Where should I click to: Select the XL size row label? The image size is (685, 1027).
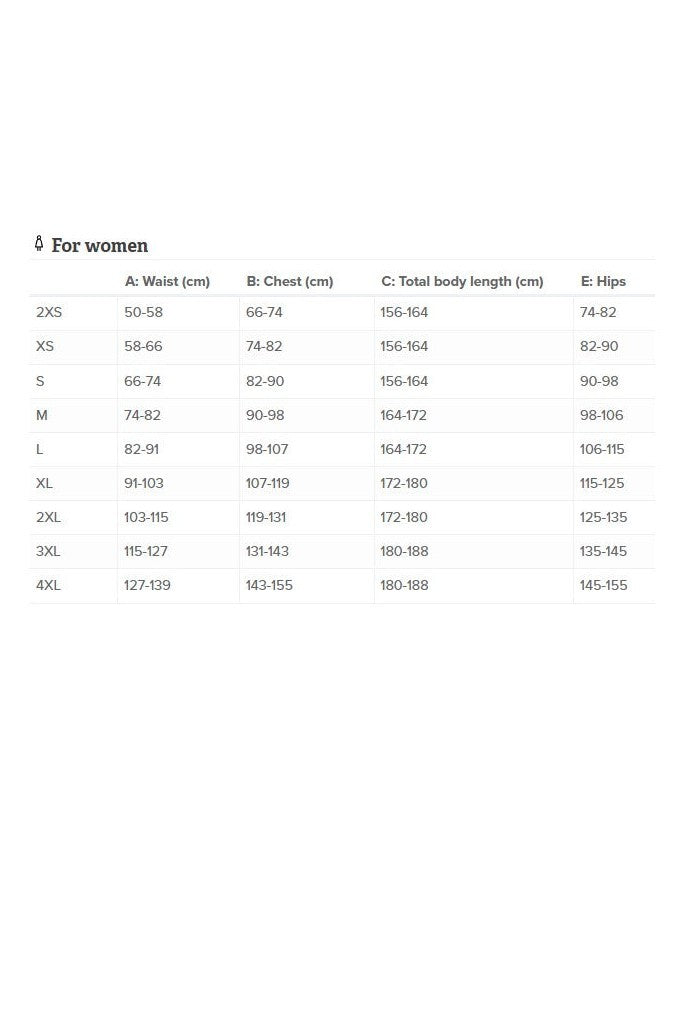(44, 483)
